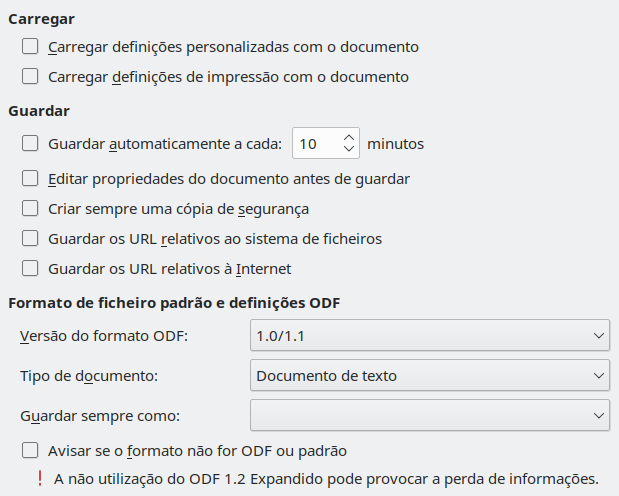
Task: Open the 'Guardar sempre como' dropdown
Action: (x=429, y=414)
